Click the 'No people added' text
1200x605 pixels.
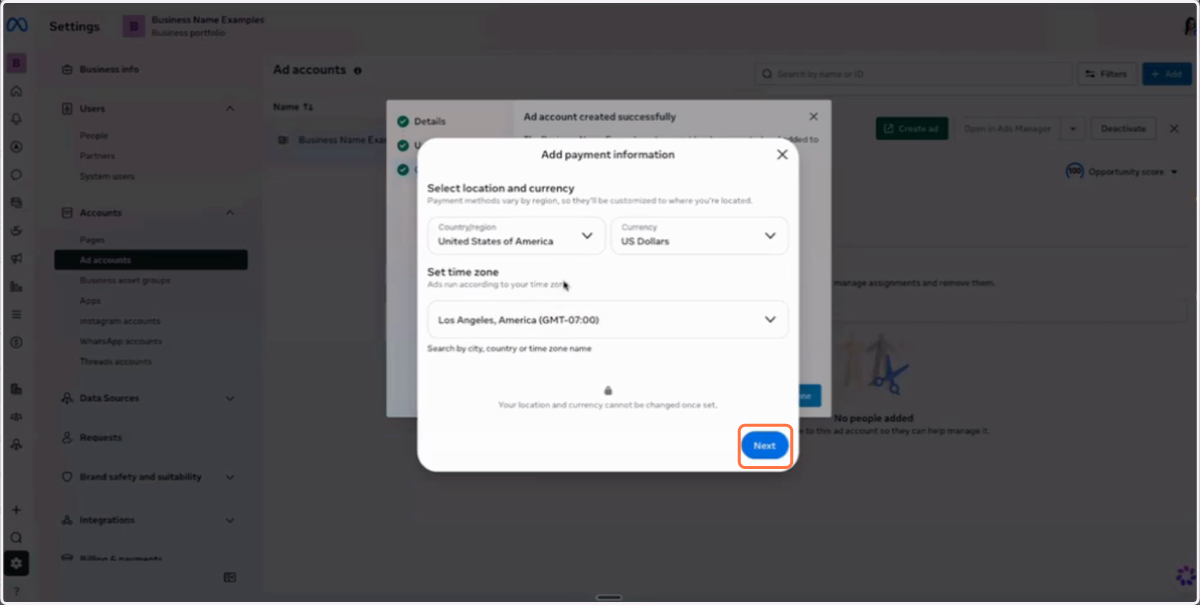pos(874,418)
